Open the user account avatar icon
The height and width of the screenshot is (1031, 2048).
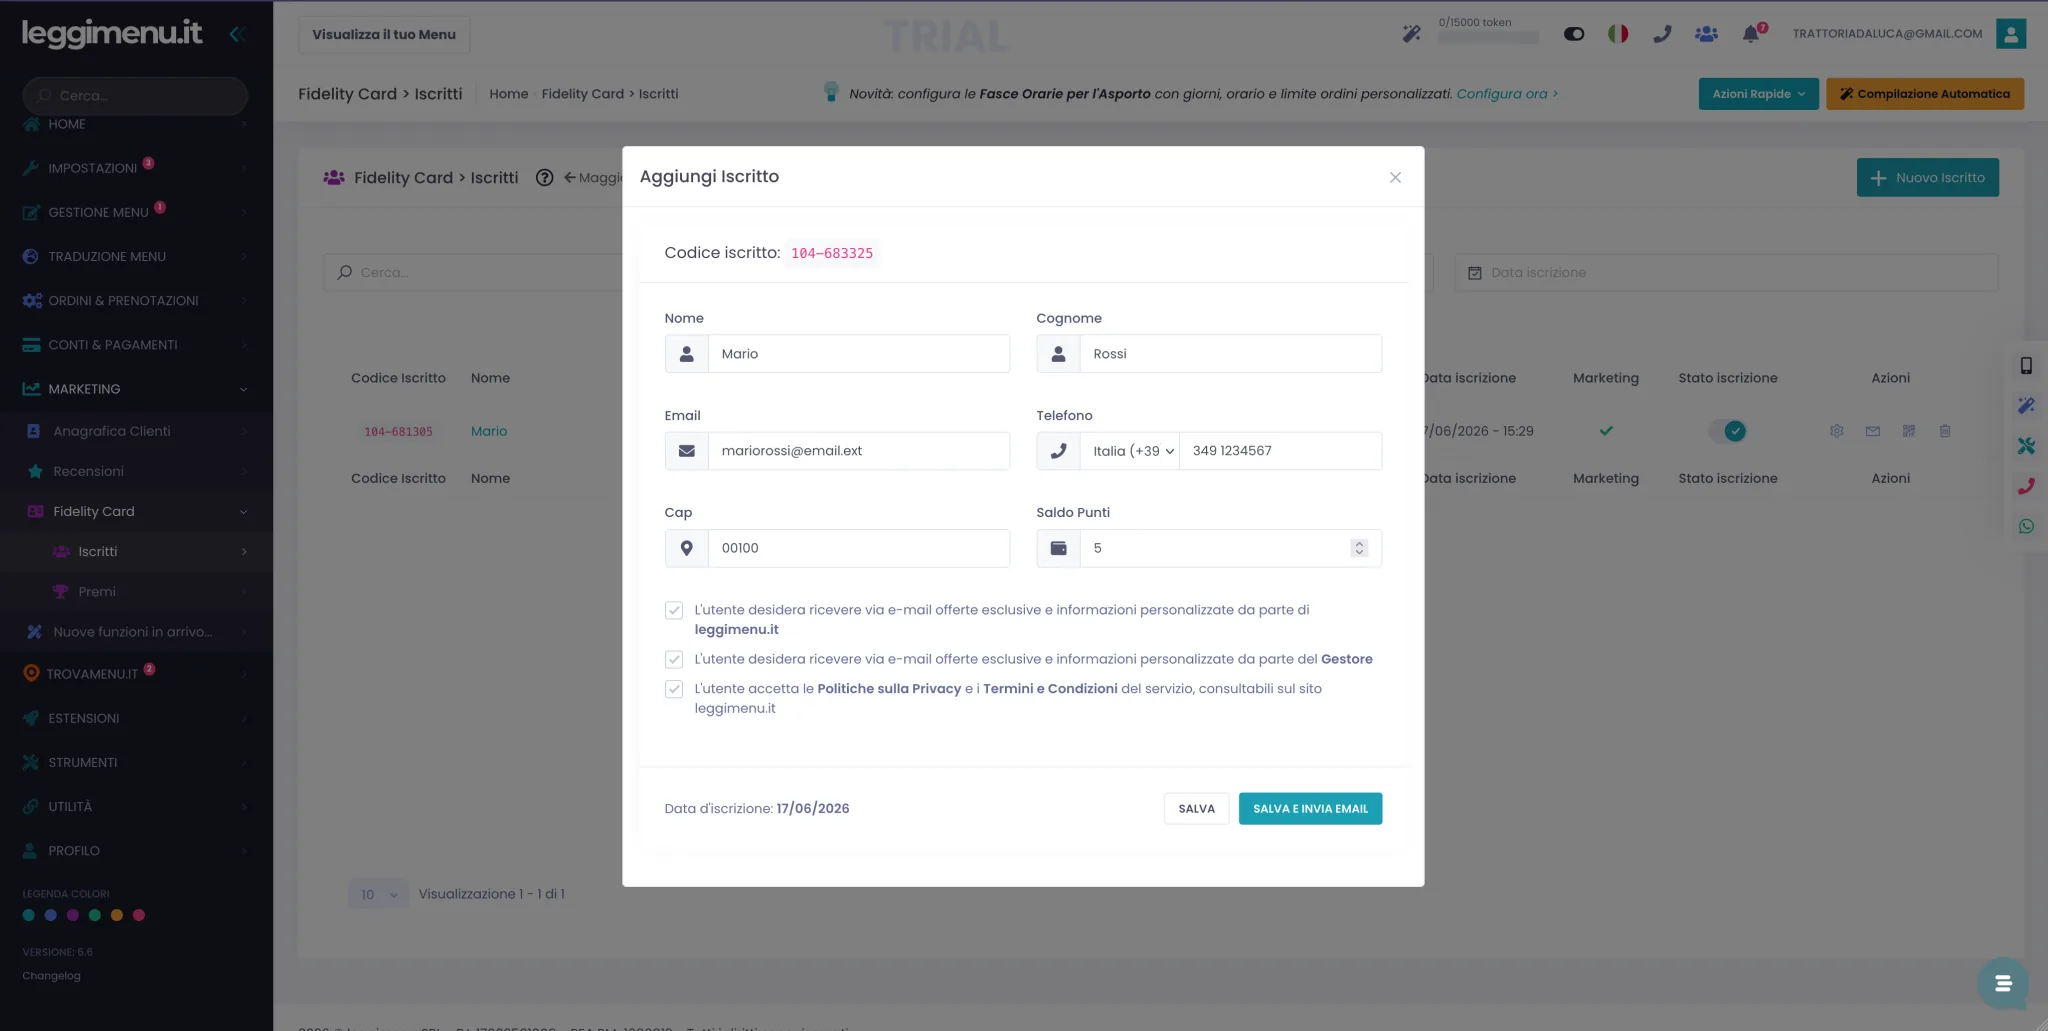tap(2010, 33)
